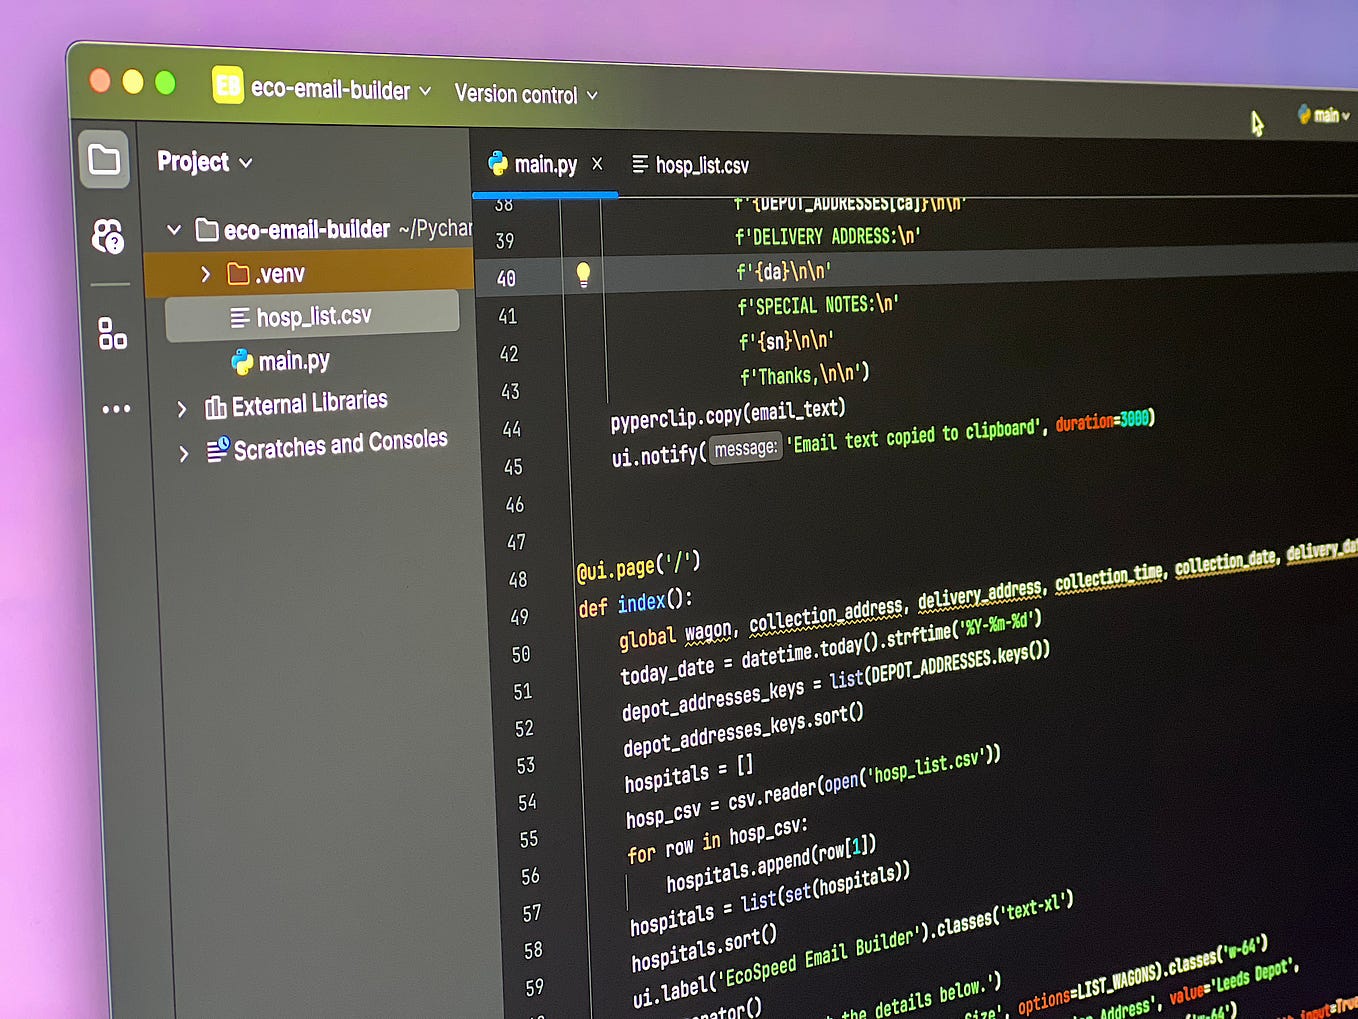Screen dimensions: 1358x1019
Task: Click the Python logo beside the main branch widget
Action: point(1302,115)
